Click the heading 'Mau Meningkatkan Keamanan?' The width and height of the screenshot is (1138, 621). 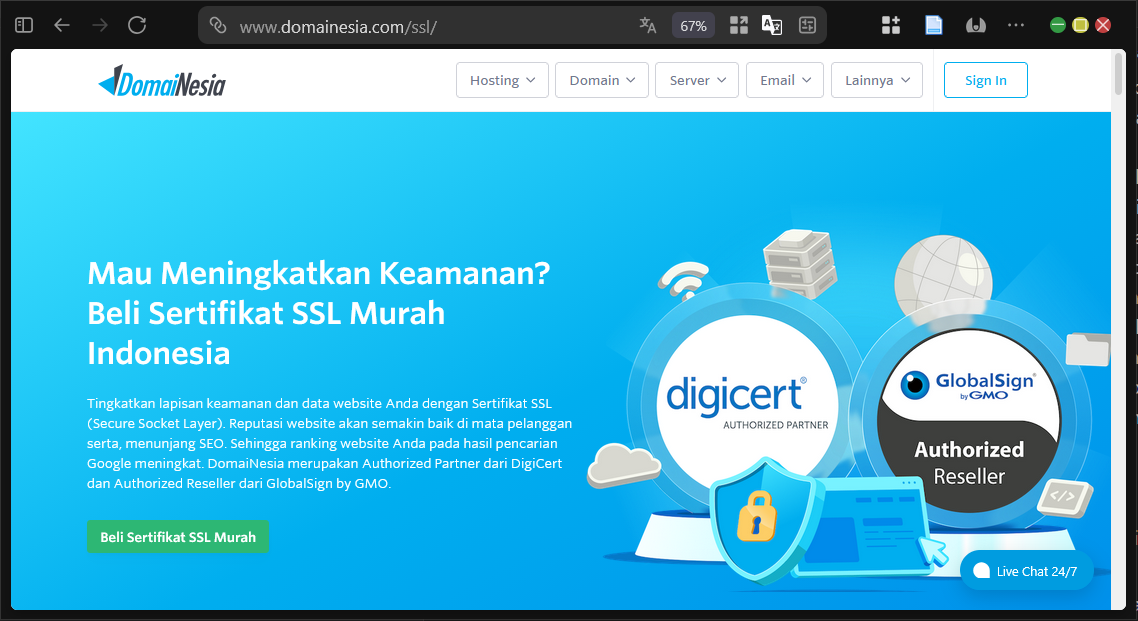tap(319, 274)
